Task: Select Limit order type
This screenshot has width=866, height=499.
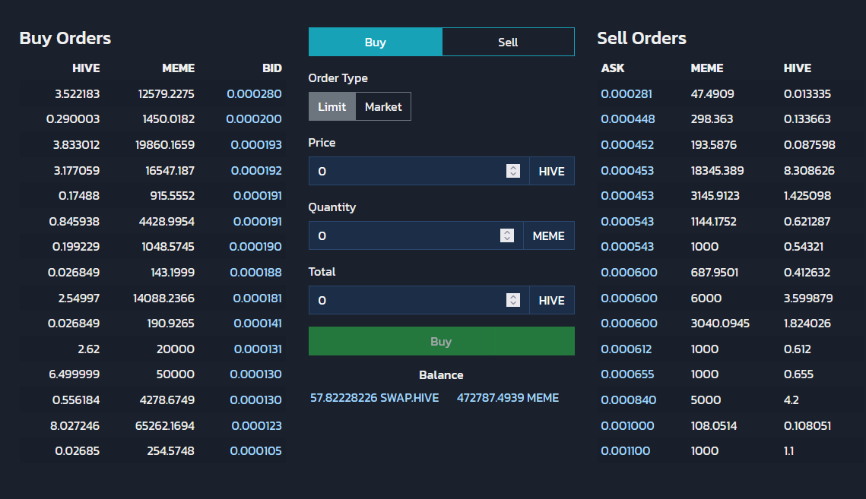Action: [332, 107]
